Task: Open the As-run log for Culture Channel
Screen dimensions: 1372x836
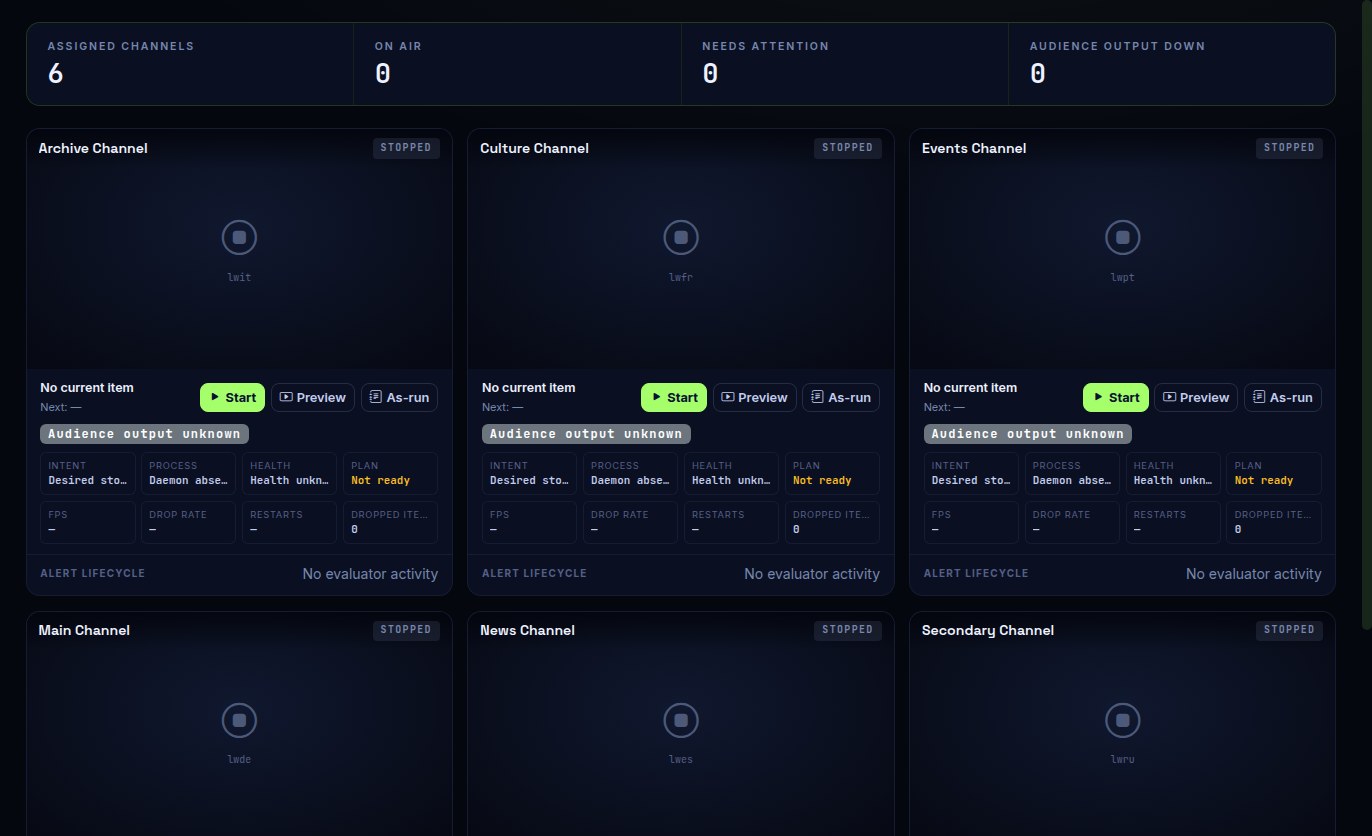Action: (841, 397)
